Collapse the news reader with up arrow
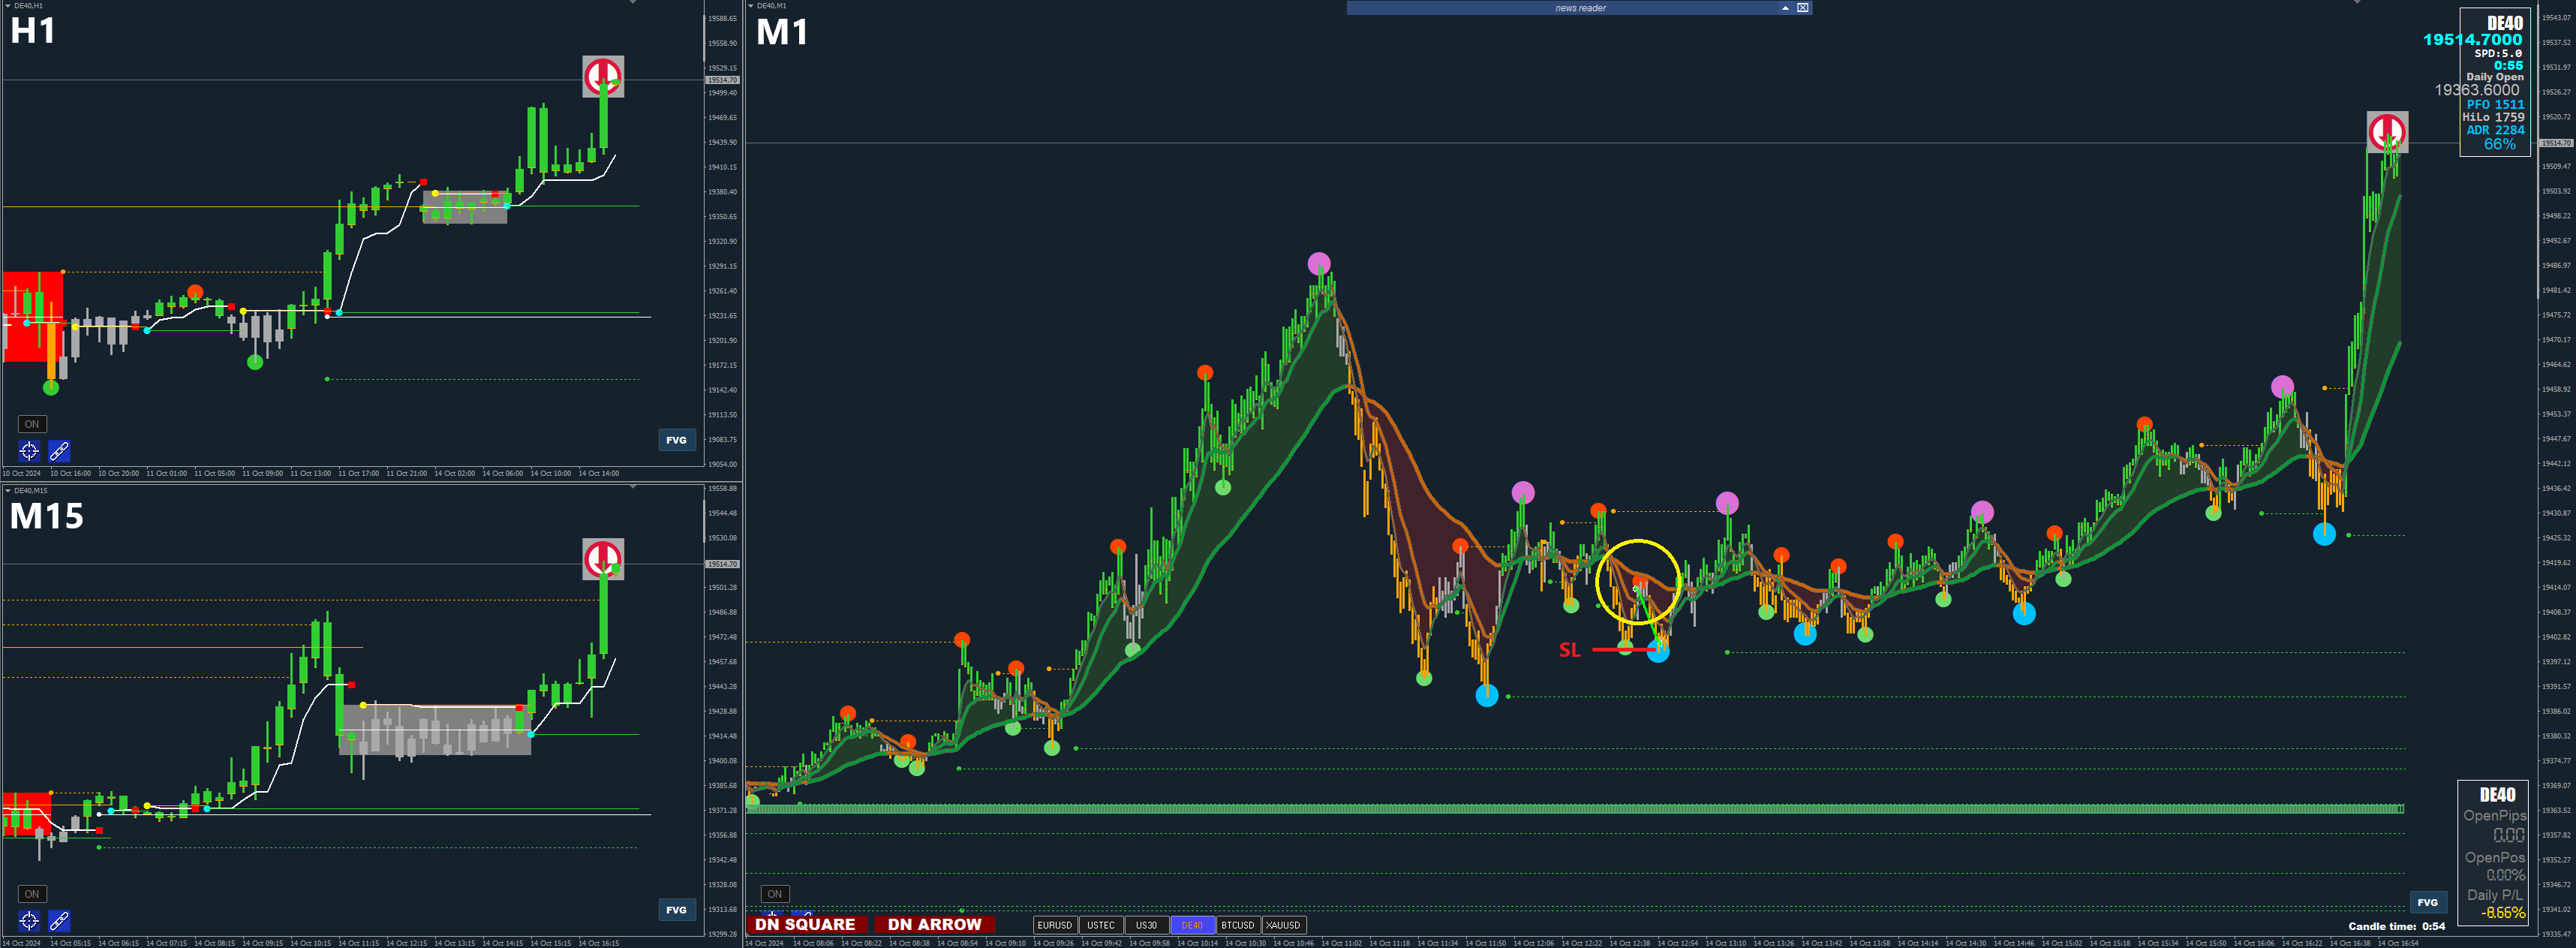 (x=1785, y=8)
